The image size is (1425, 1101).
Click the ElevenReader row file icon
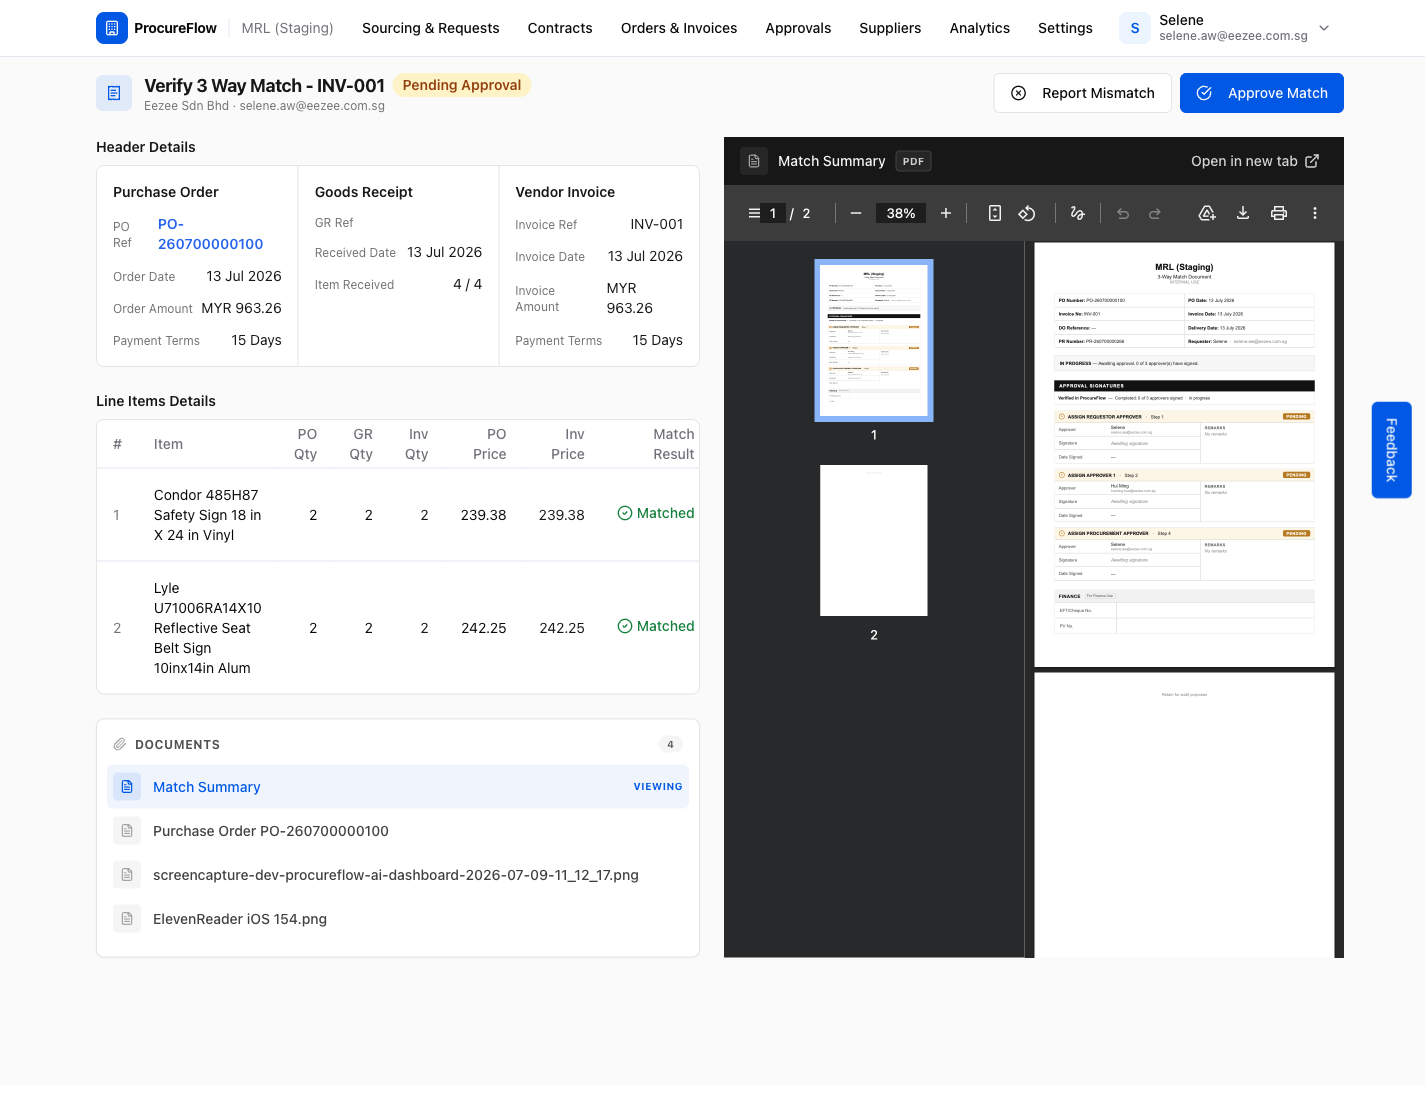(127, 919)
